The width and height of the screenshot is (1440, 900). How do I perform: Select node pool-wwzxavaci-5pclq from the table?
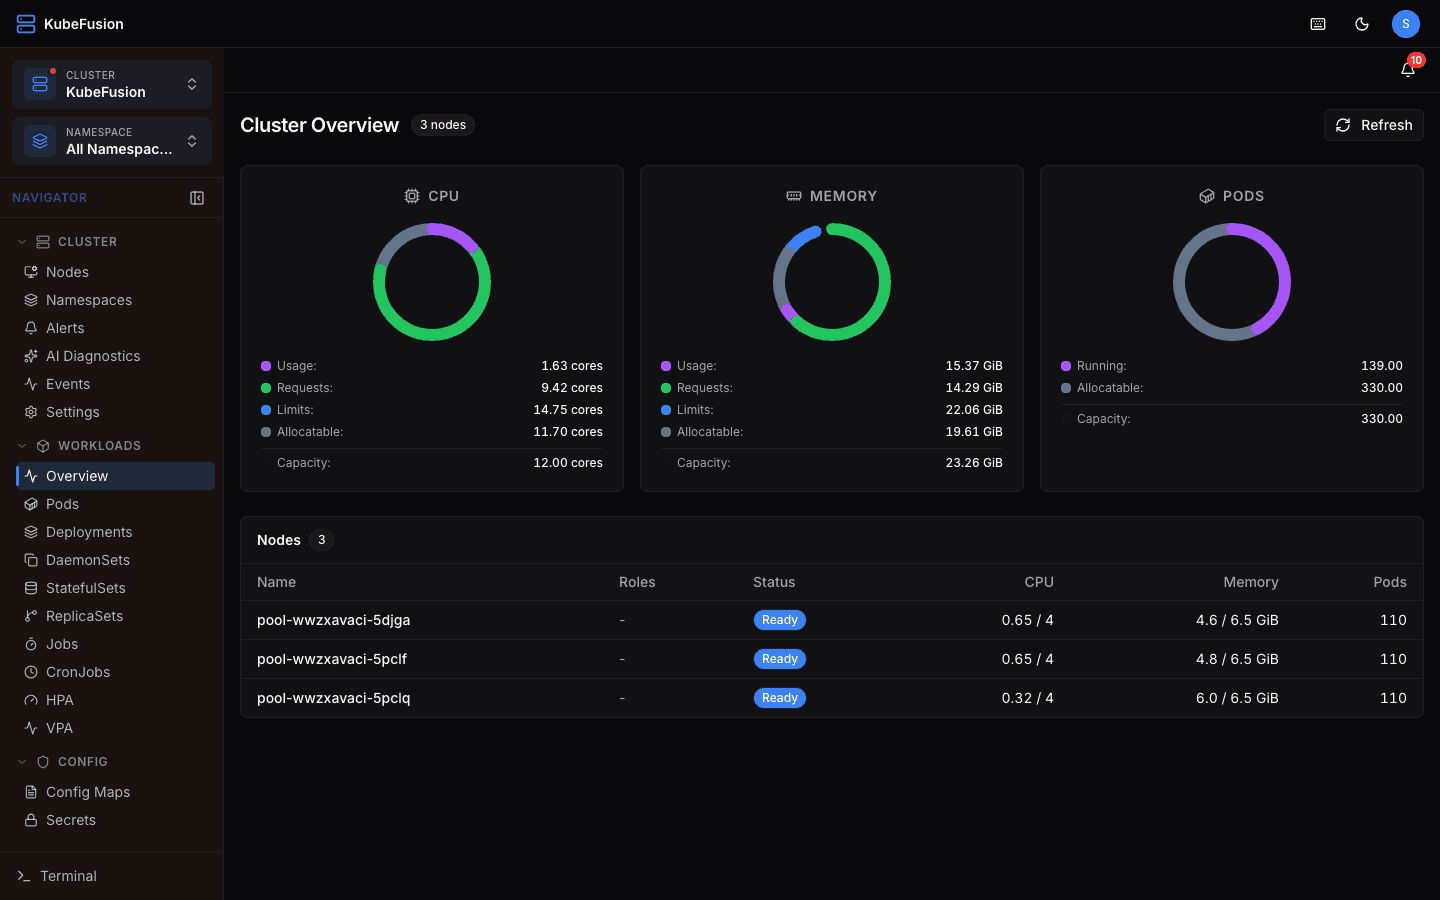pos(333,698)
